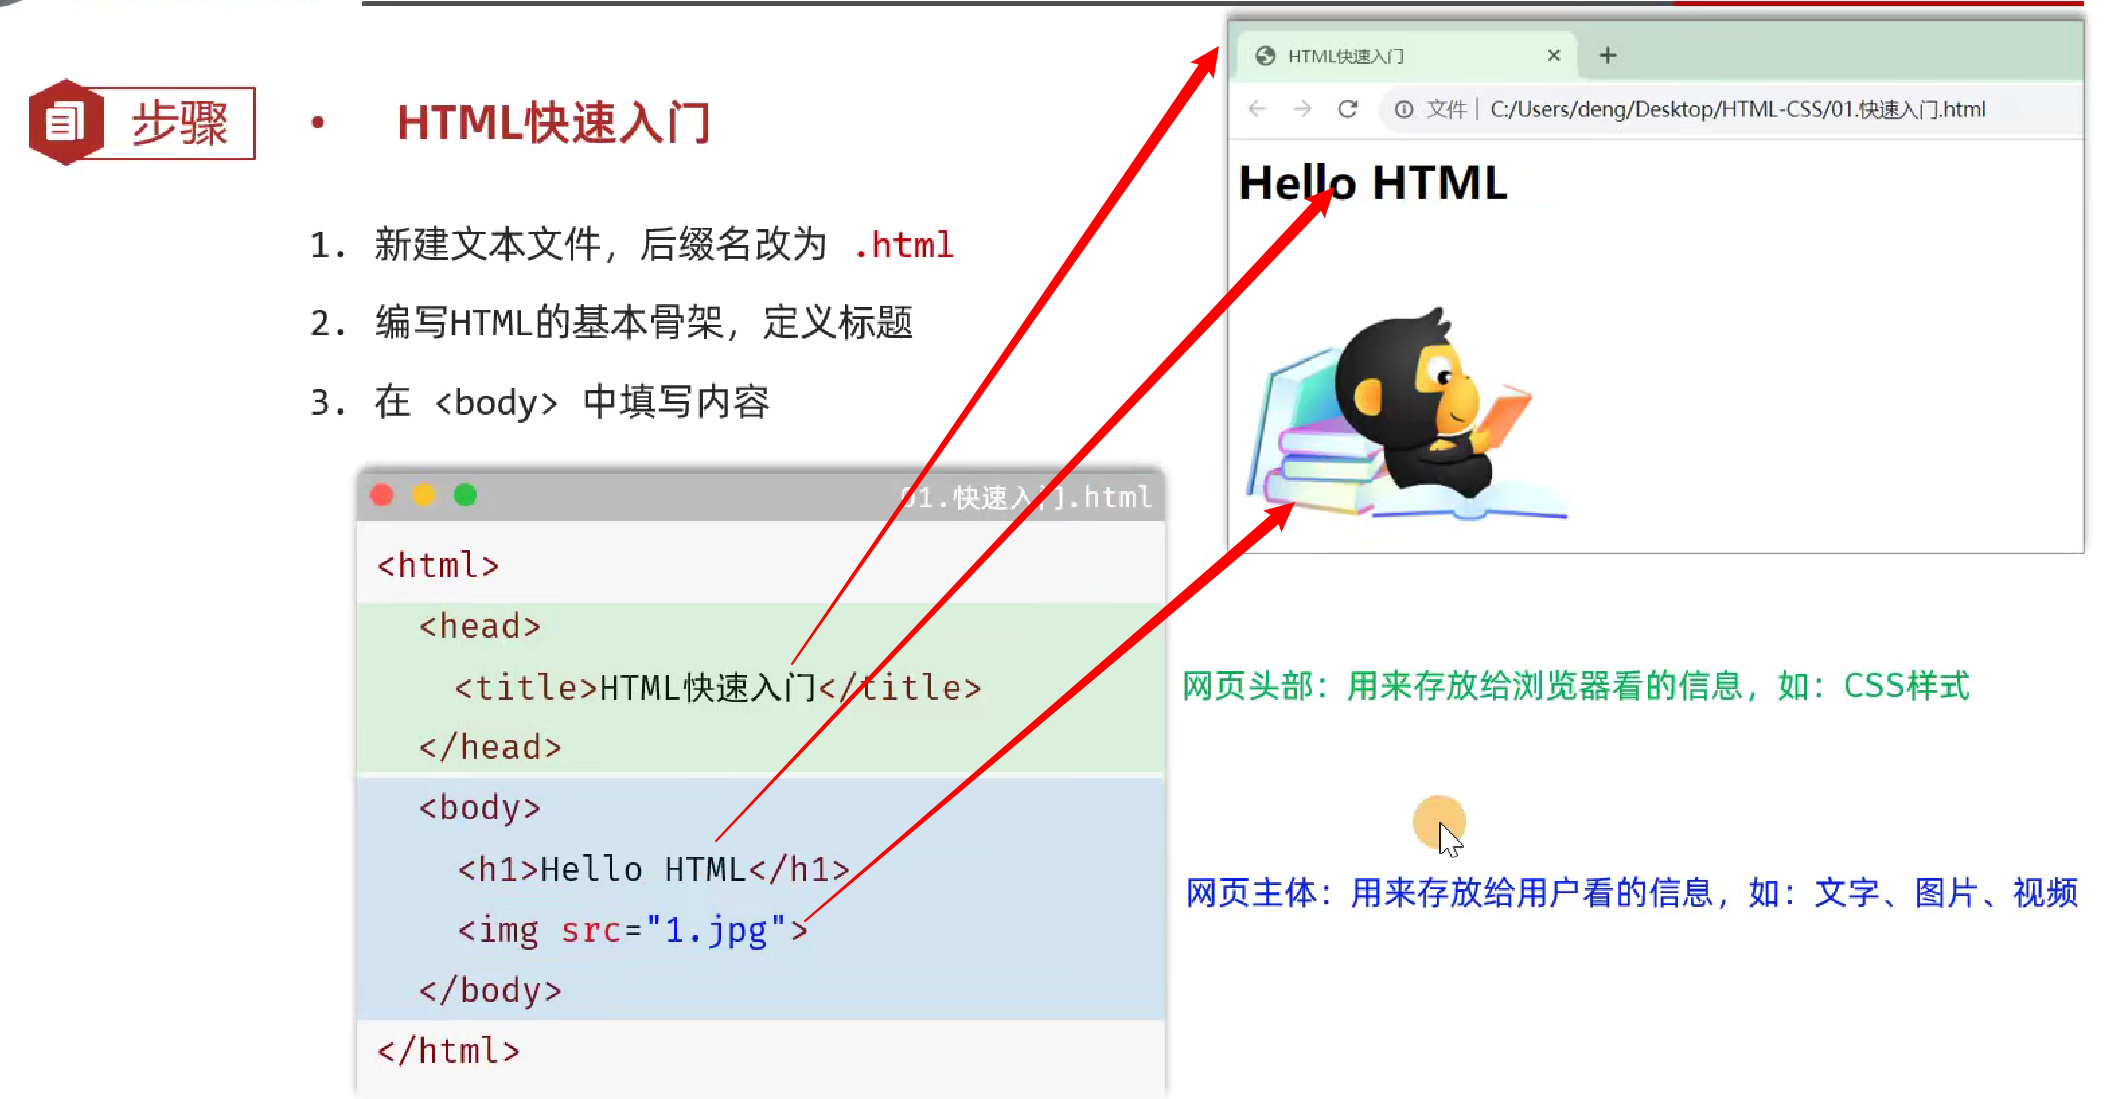Click the browser forward arrow
Image resolution: width=2128 pixels, height=1099 pixels.
(1302, 109)
